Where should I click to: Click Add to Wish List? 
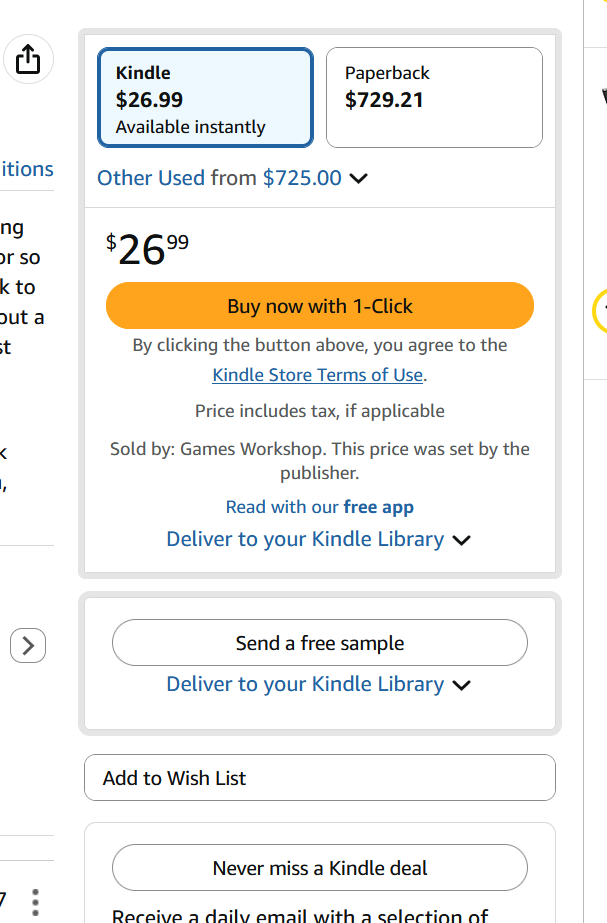[x=320, y=778]
